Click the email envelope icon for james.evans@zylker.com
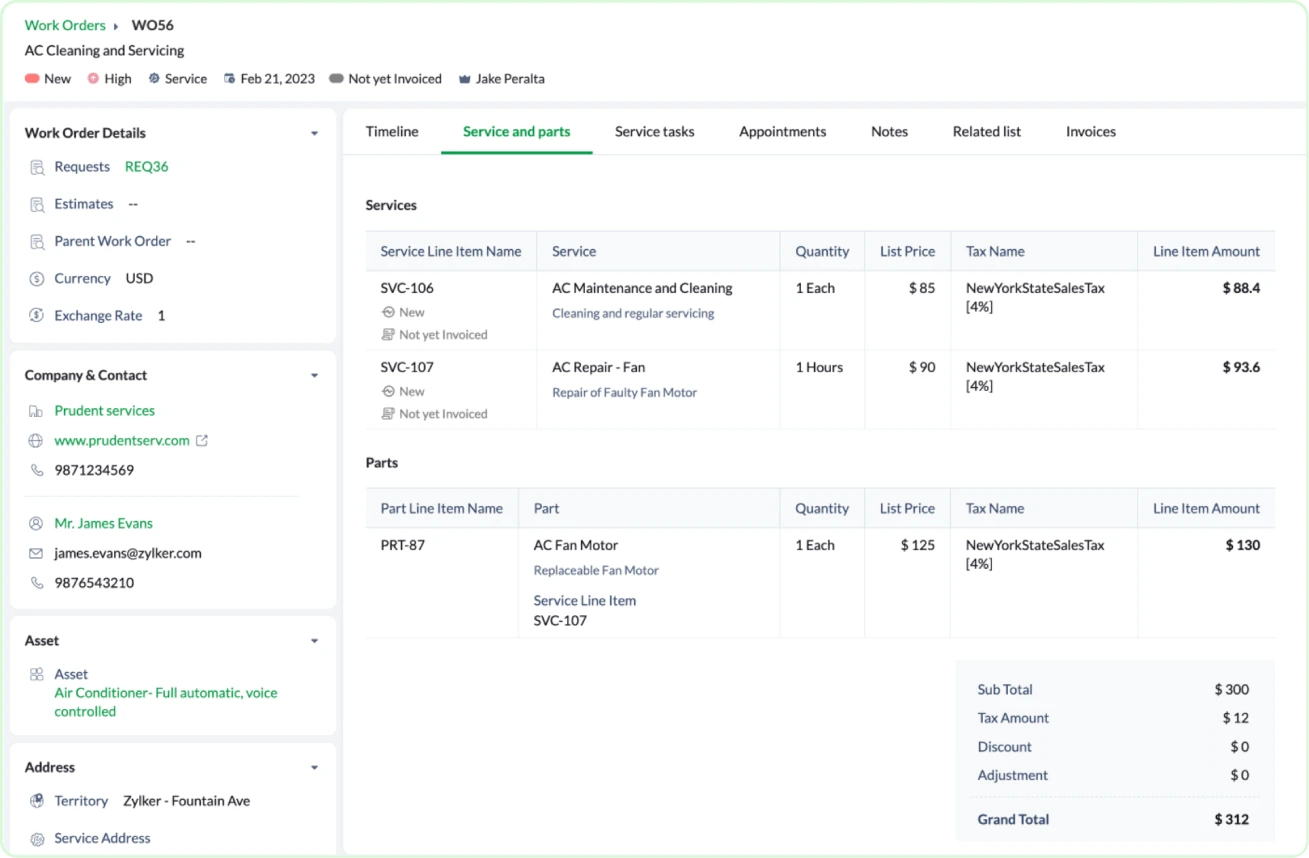Image resolution: width=1309 pixels, height=858 pixels. 37,553
